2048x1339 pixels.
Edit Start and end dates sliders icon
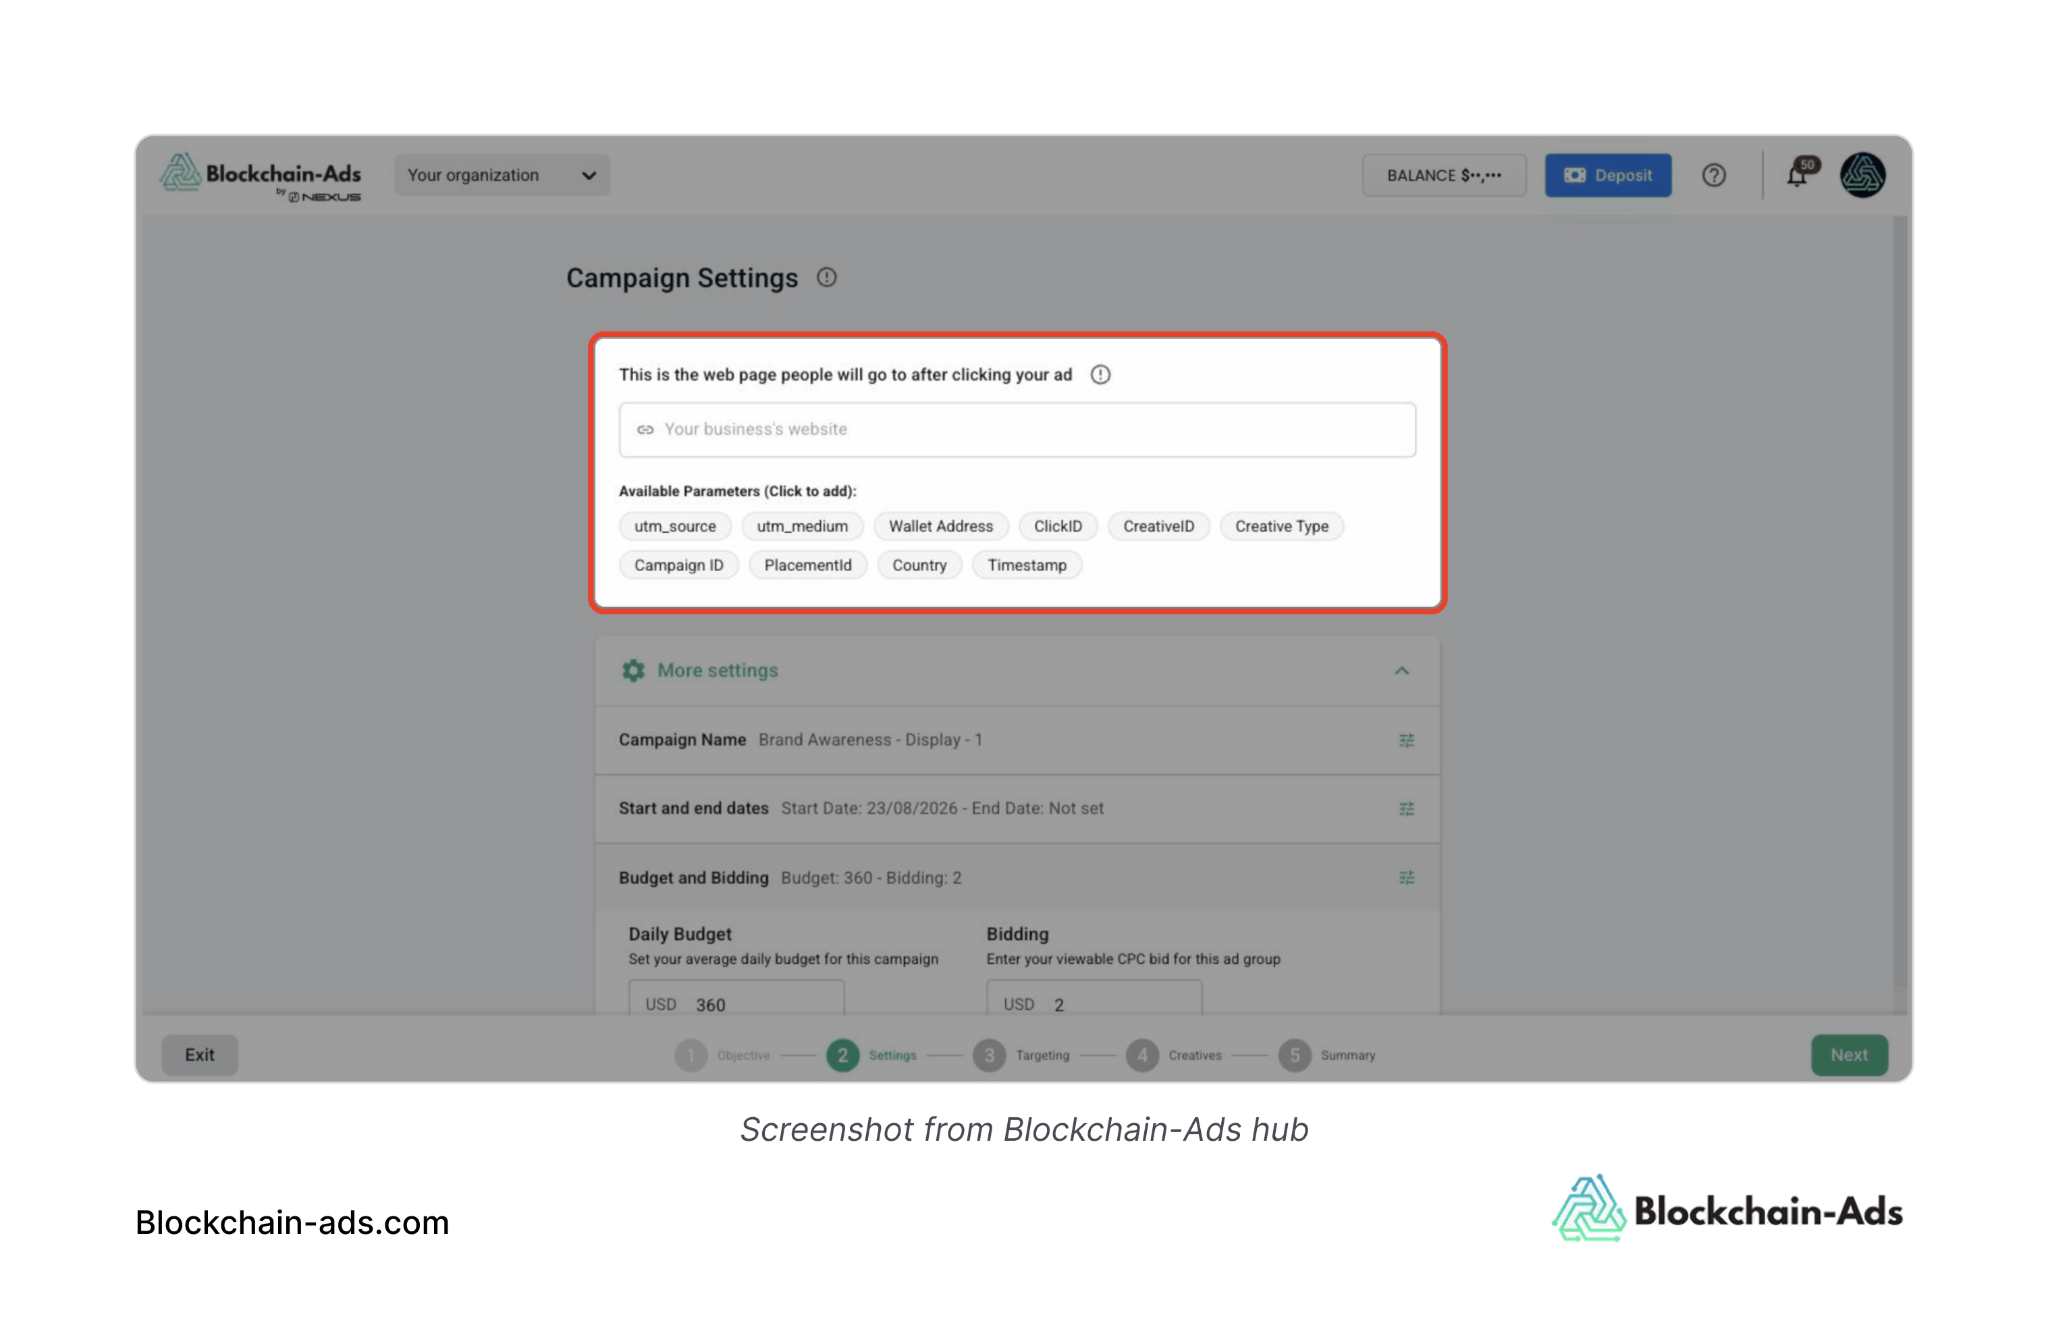point(1406,808)
